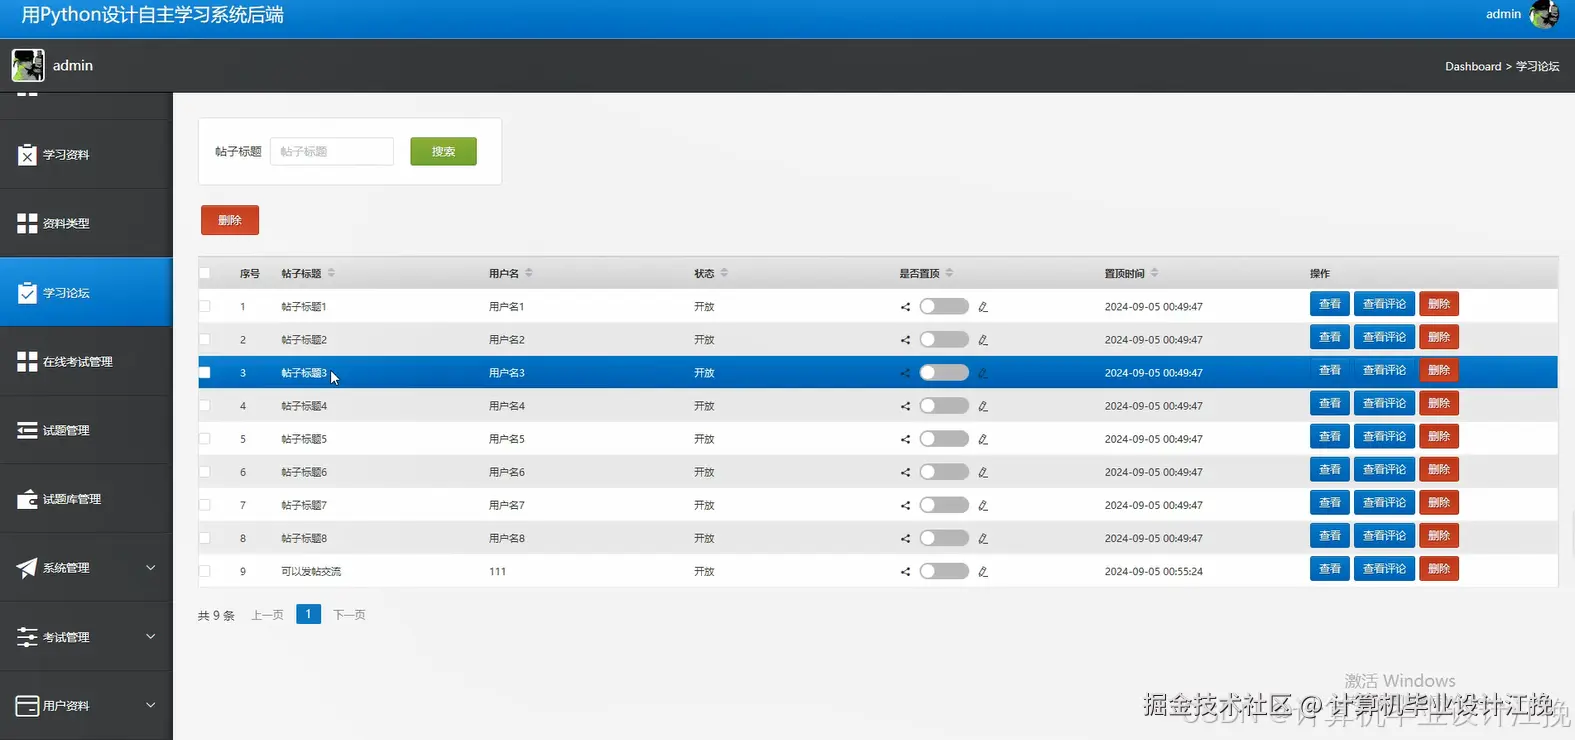1575x740 pixels.
Task: Check the checkbox for row 帖子标题4
Action: [x=205, y=405]
